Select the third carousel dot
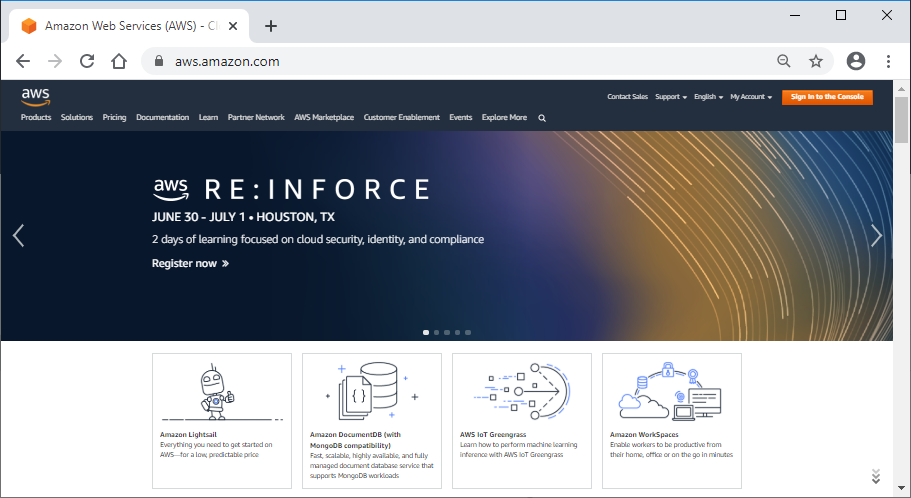 pos(447,332)
